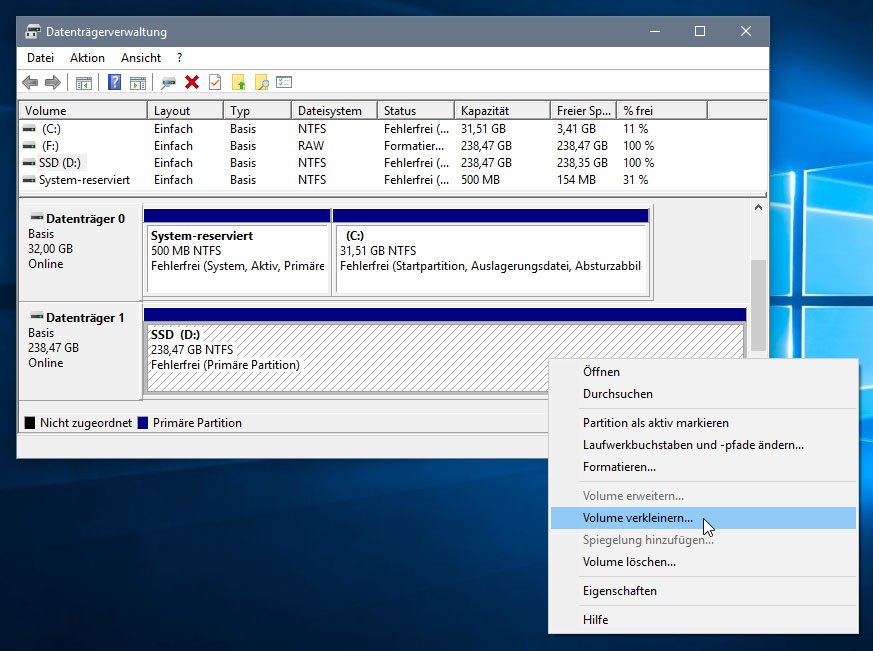Click the 11 % free cell
This screenshot has width=873, height=651.
(x=635, y=129)
